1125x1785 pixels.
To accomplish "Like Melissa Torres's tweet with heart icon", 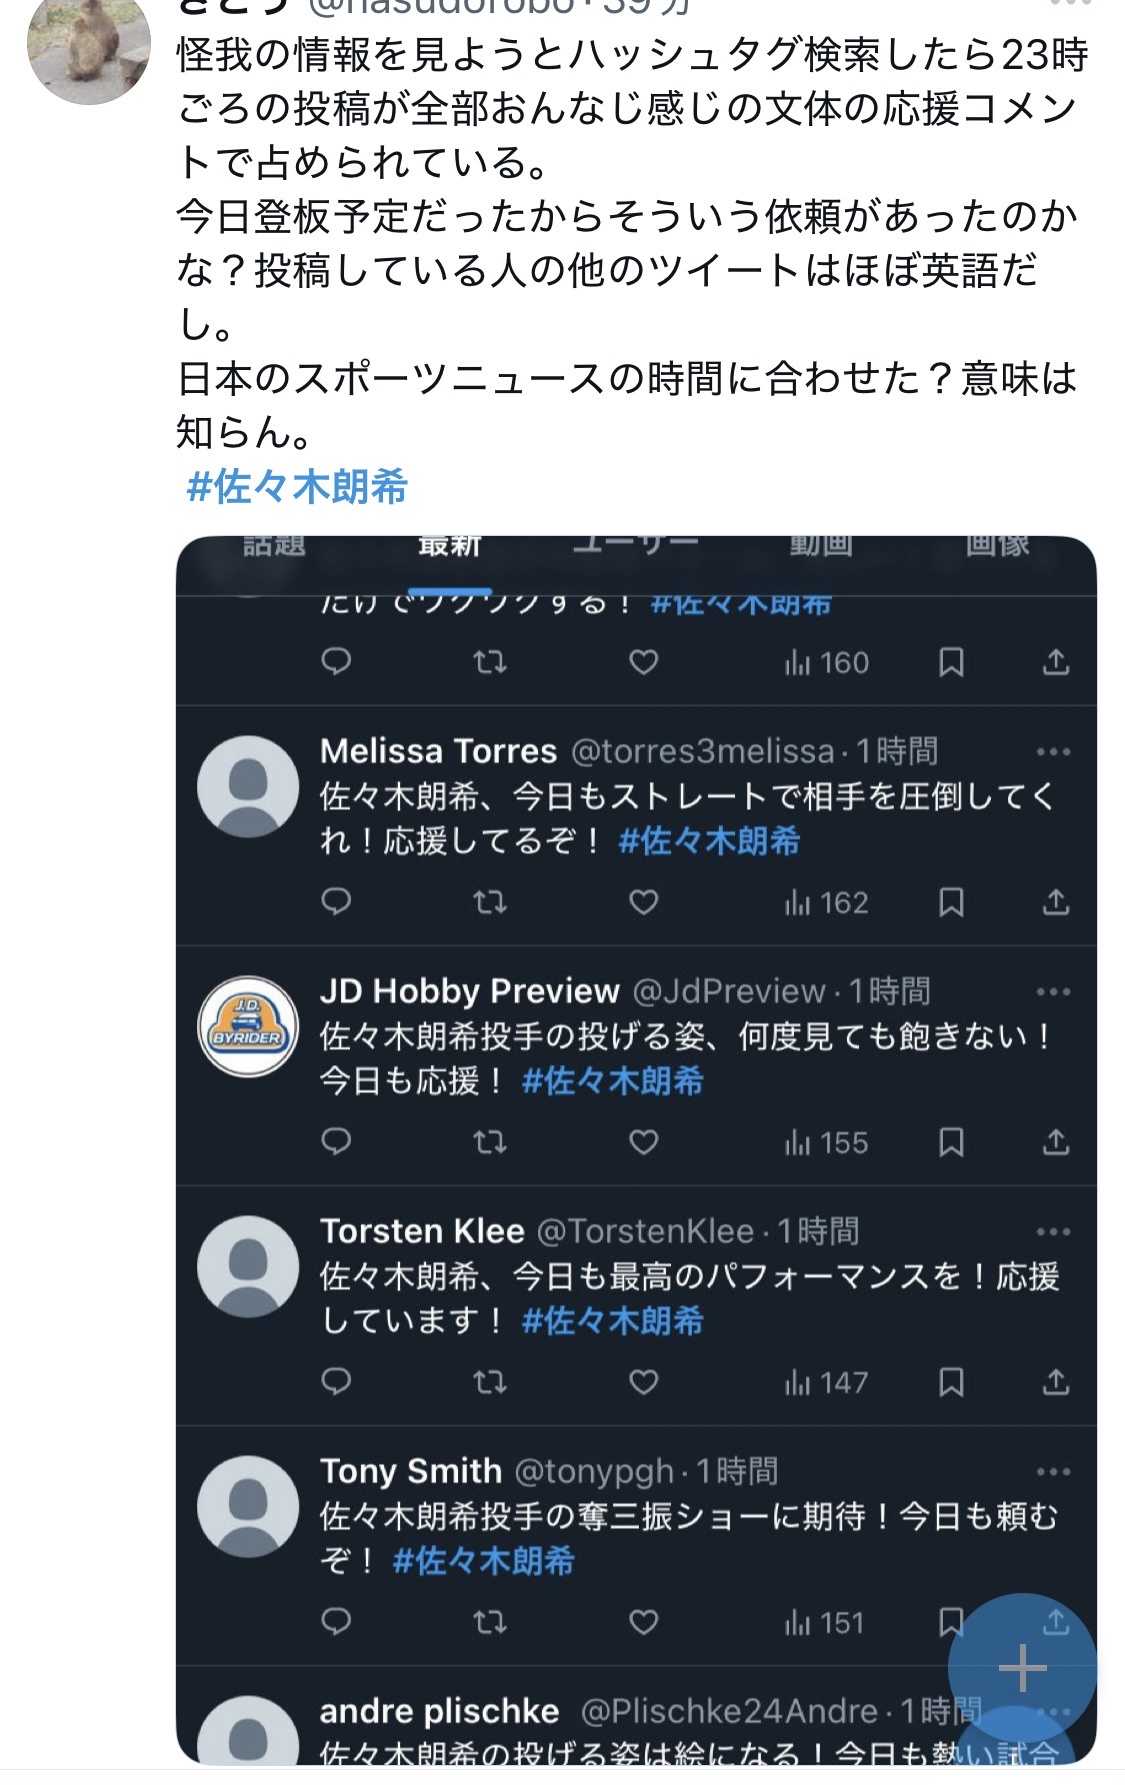I will coord(643,903).
